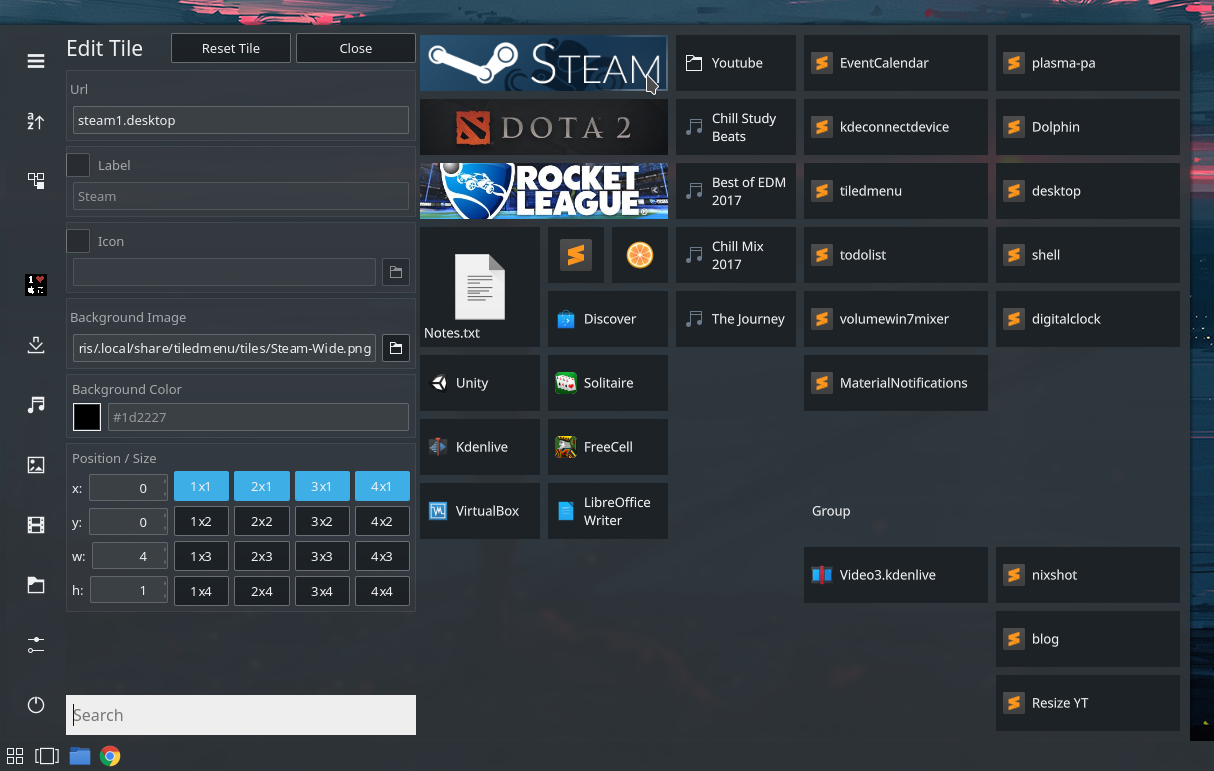Toggle the Icon checkbox

[78, 241]
